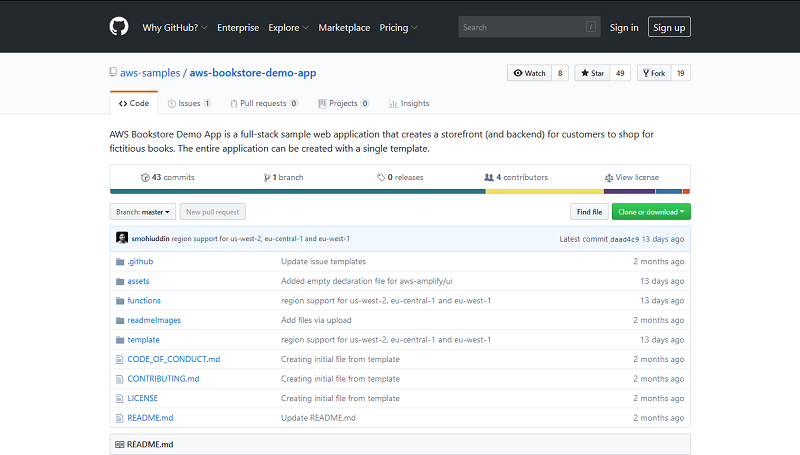The width and height of the screenshot is (800, 455).
Task: Open the functions folder link
Action: [x=144, y=300]
